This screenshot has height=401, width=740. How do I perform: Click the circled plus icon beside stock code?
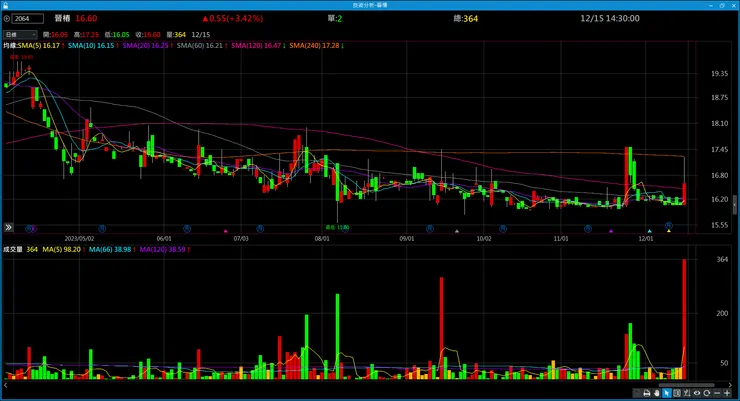7,19
